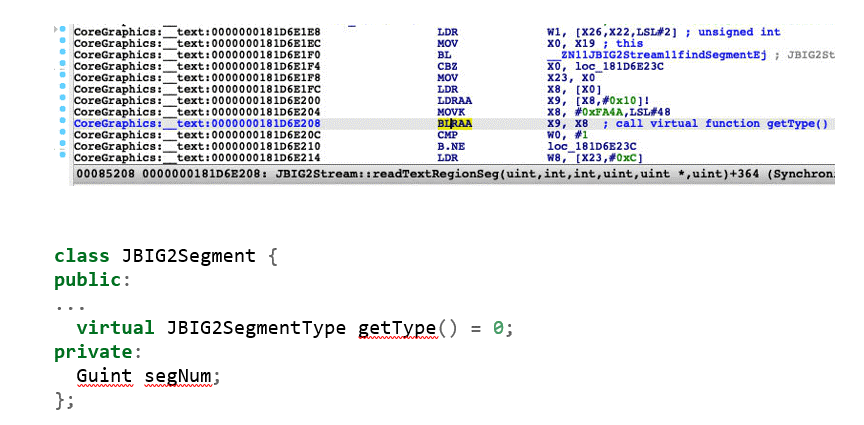Click operand W0, #1
864x425 pixels.
point(567,135)
